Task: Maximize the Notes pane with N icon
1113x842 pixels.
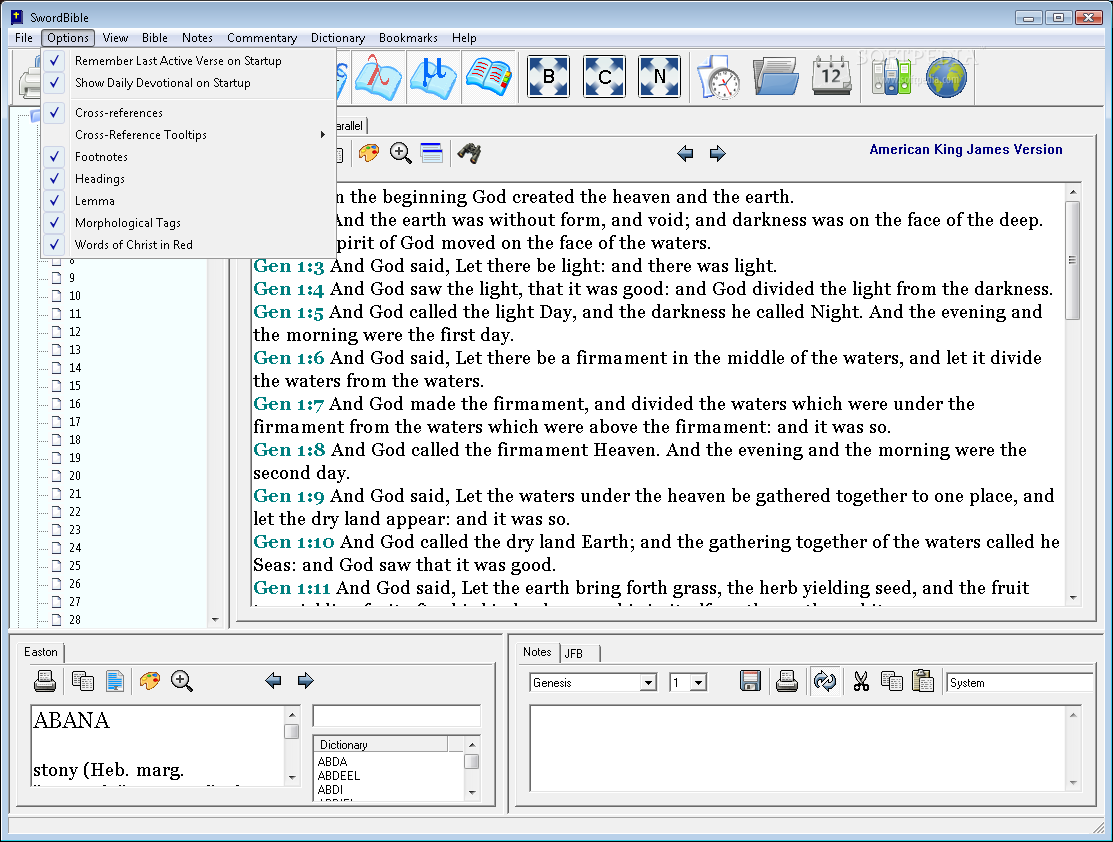Action: (x=659, y=77)
